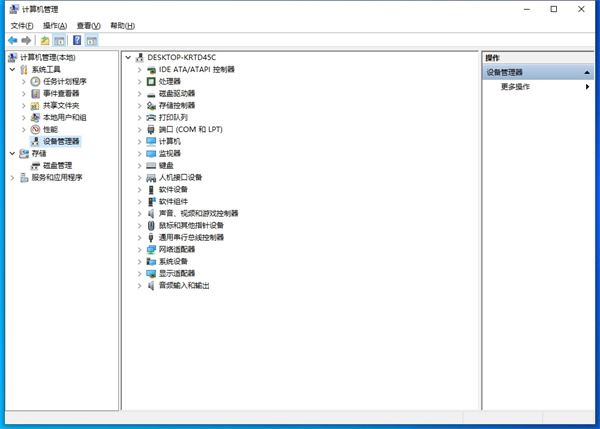Select the 键盘 device category
This screenshot has width=600, height=429.
click(x=166, y=165)
